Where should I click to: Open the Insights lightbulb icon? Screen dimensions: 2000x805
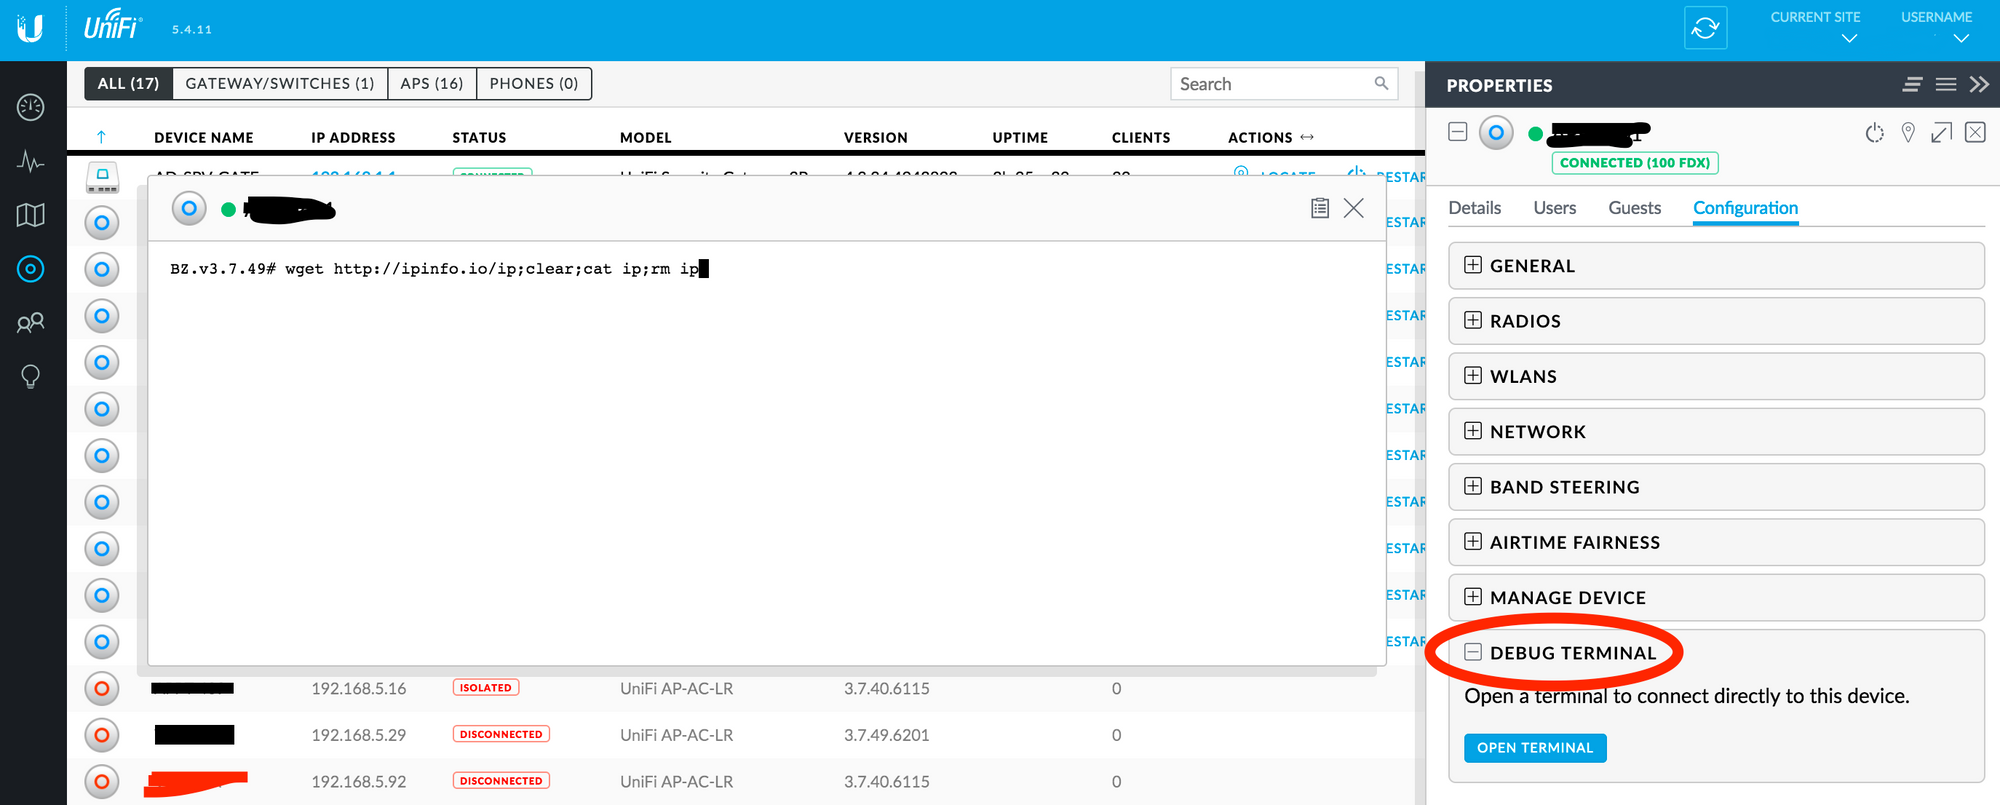click(x=31, y=376)
